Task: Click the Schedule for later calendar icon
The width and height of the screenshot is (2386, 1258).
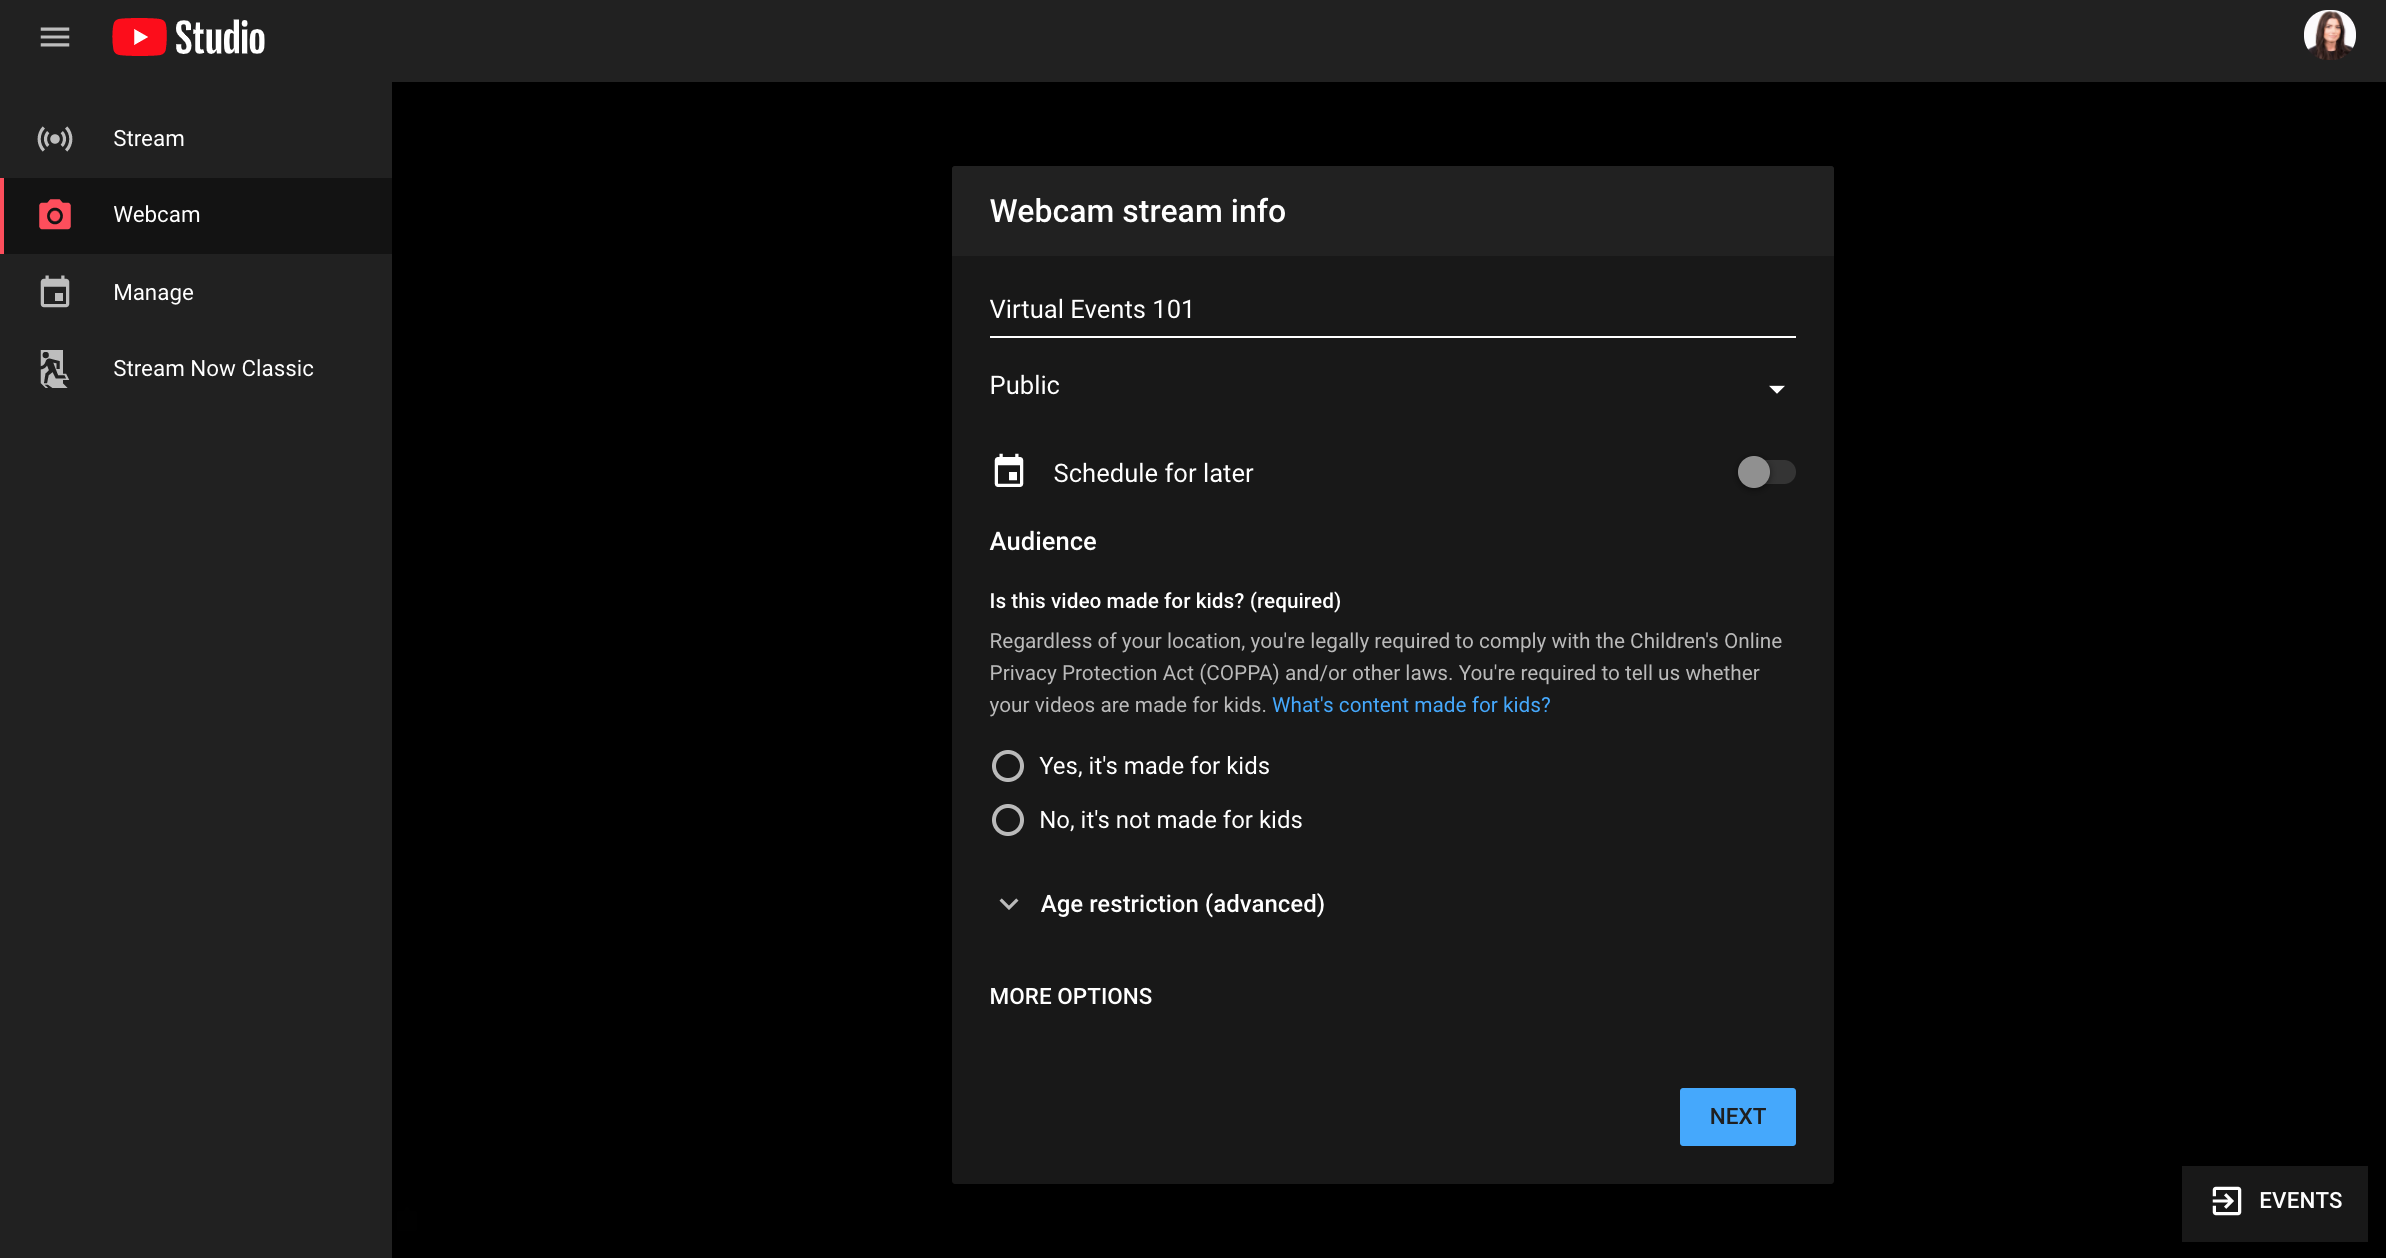Action: pos(1010,470)
